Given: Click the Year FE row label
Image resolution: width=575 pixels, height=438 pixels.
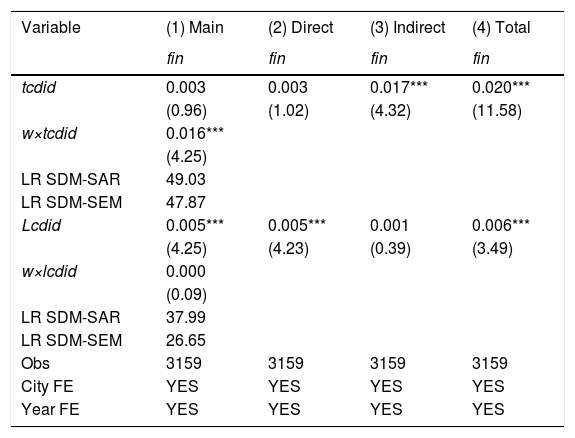Looking at the screenshot, I should coord(50,409).
